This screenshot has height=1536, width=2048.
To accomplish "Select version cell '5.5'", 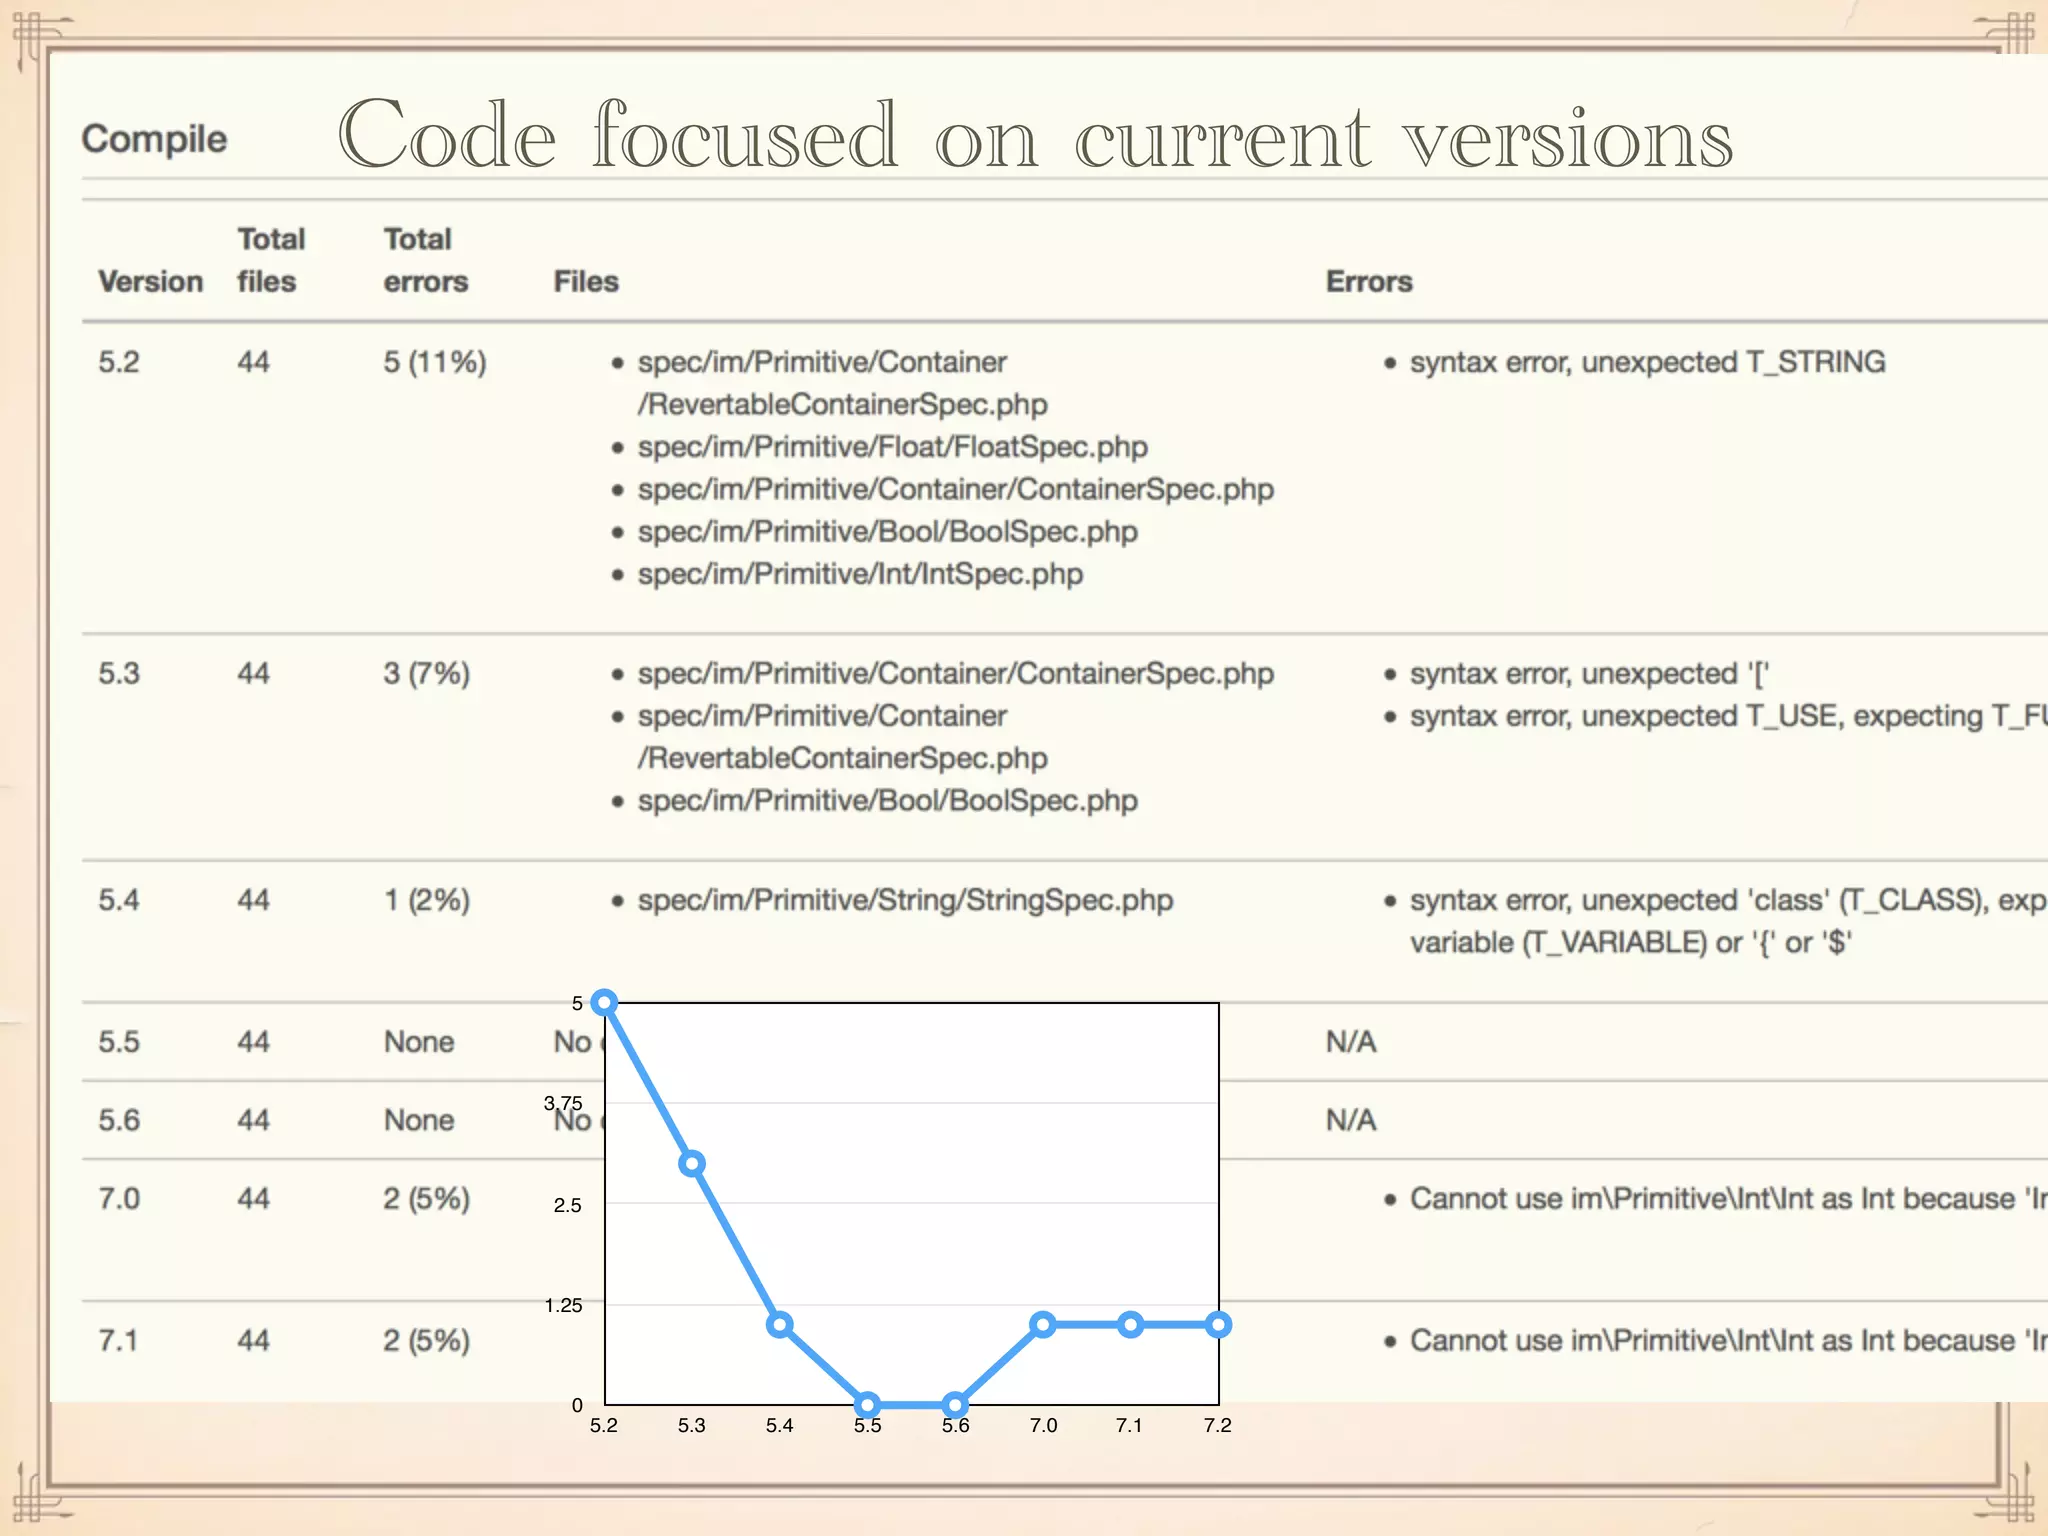I will (x=119, y=1042).
